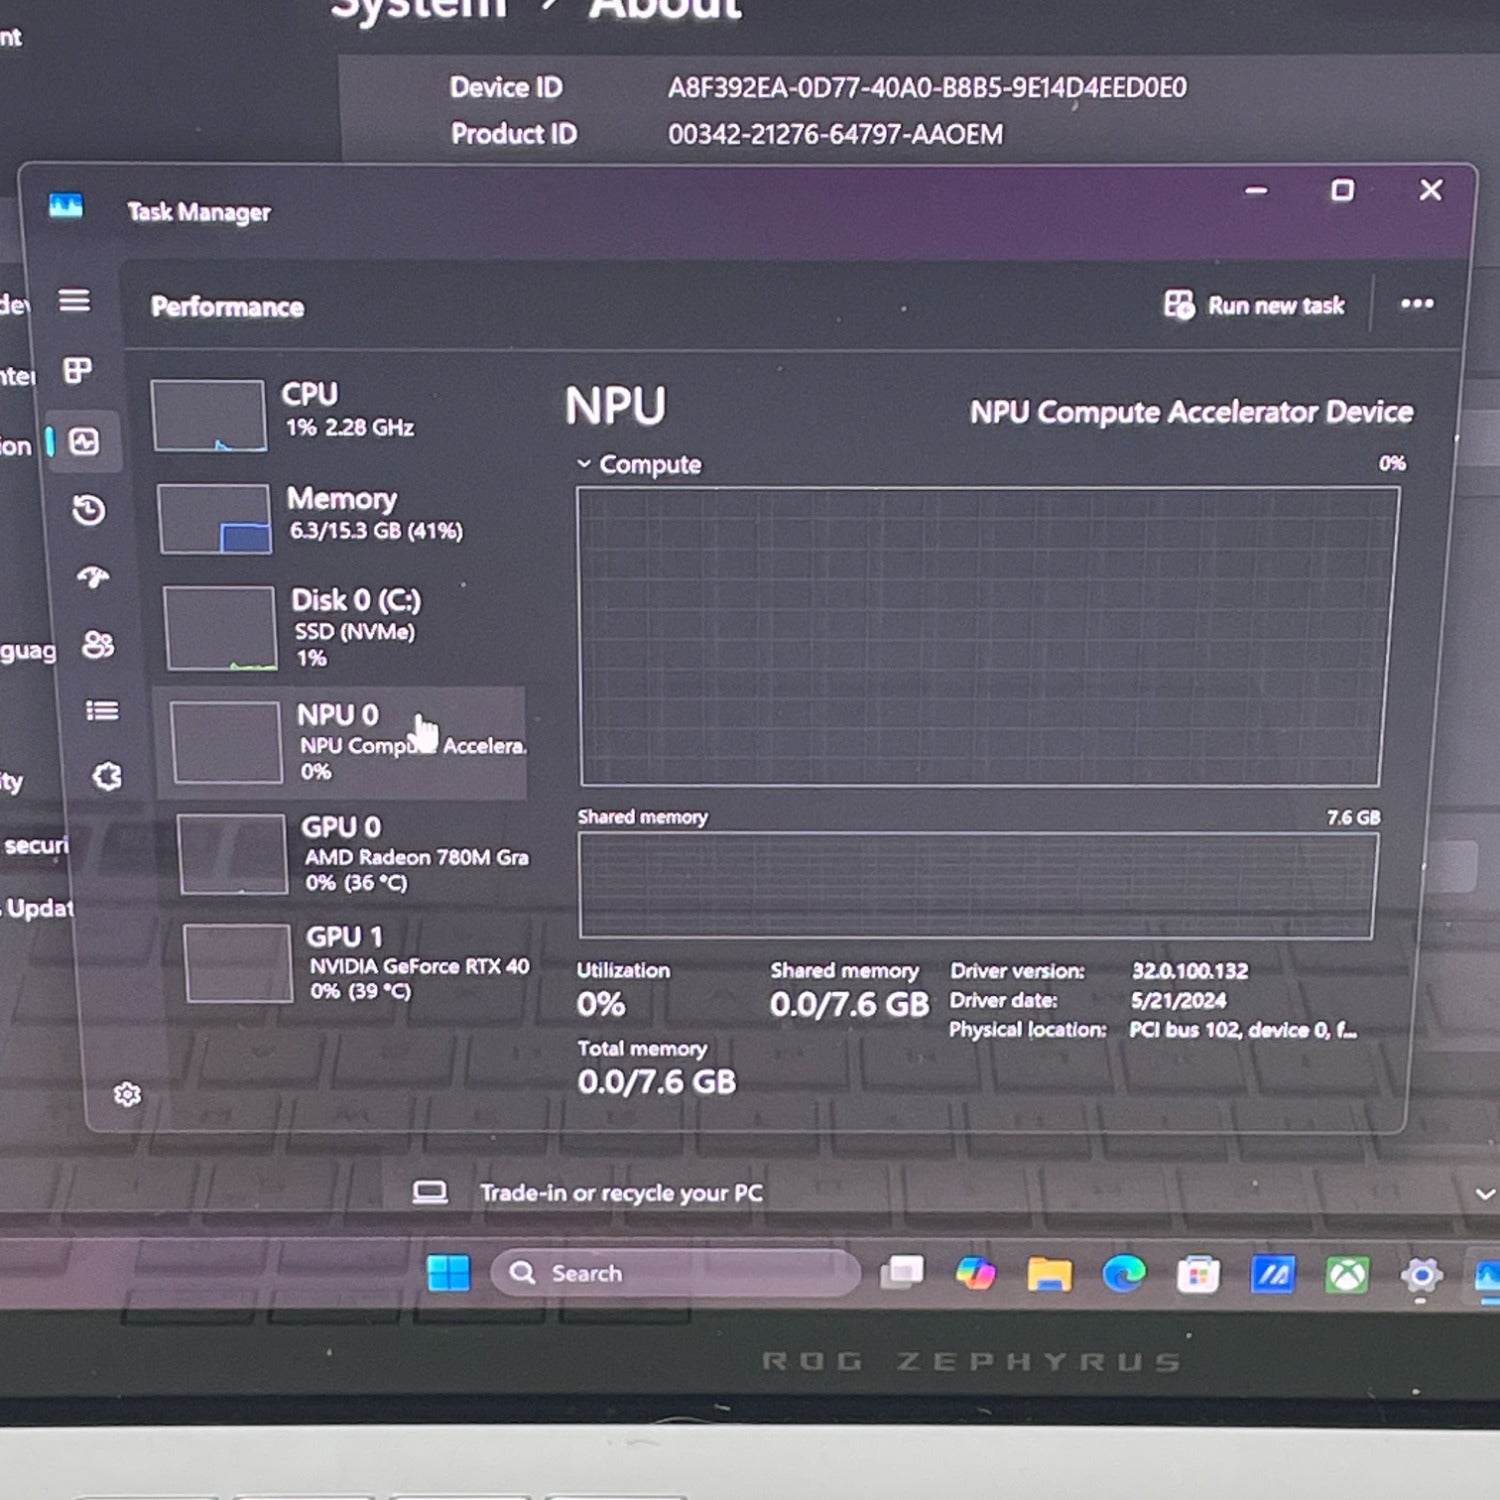Open the Windows Start menu
Viewport: 1500px width, 1500px height.
click(448, 1273)
